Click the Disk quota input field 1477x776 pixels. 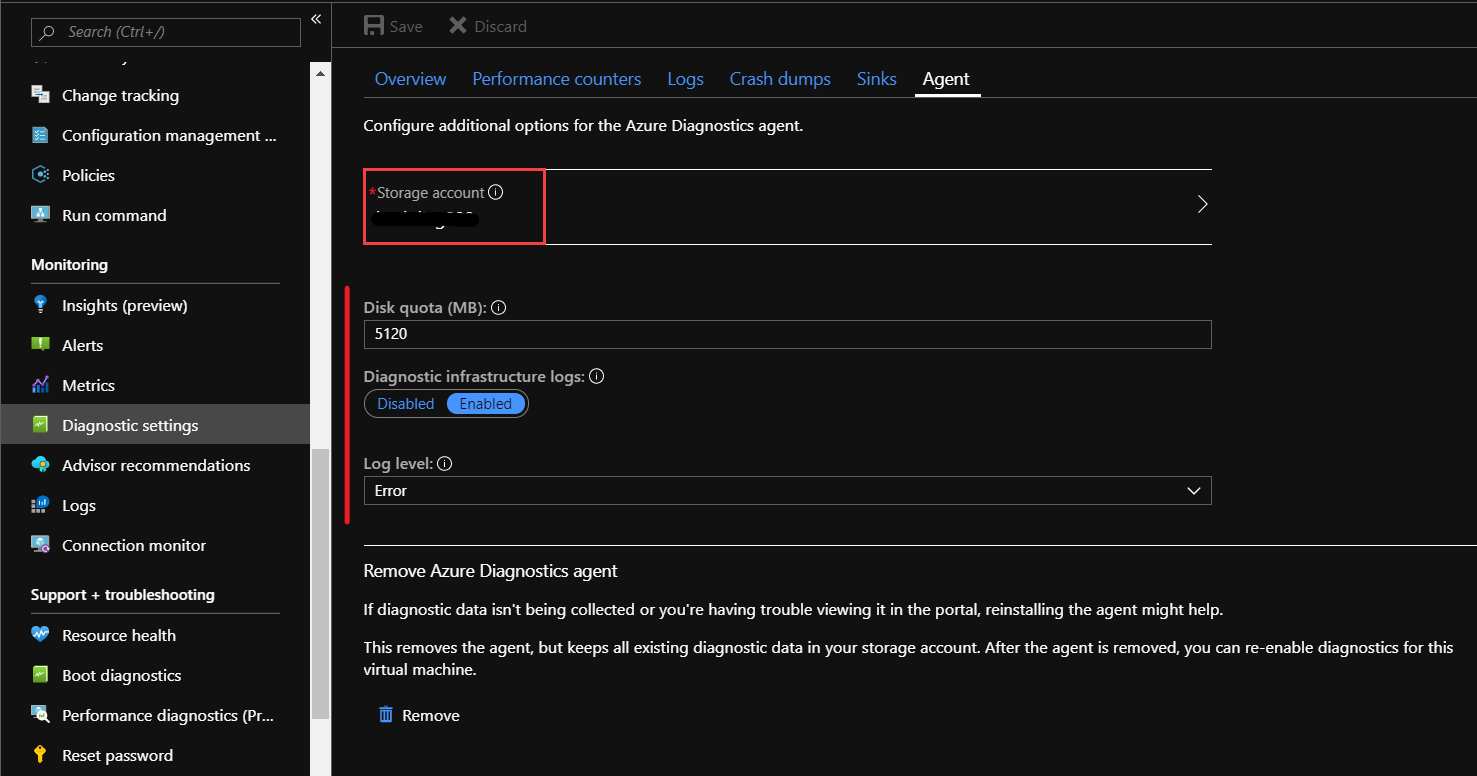[787, 334]
